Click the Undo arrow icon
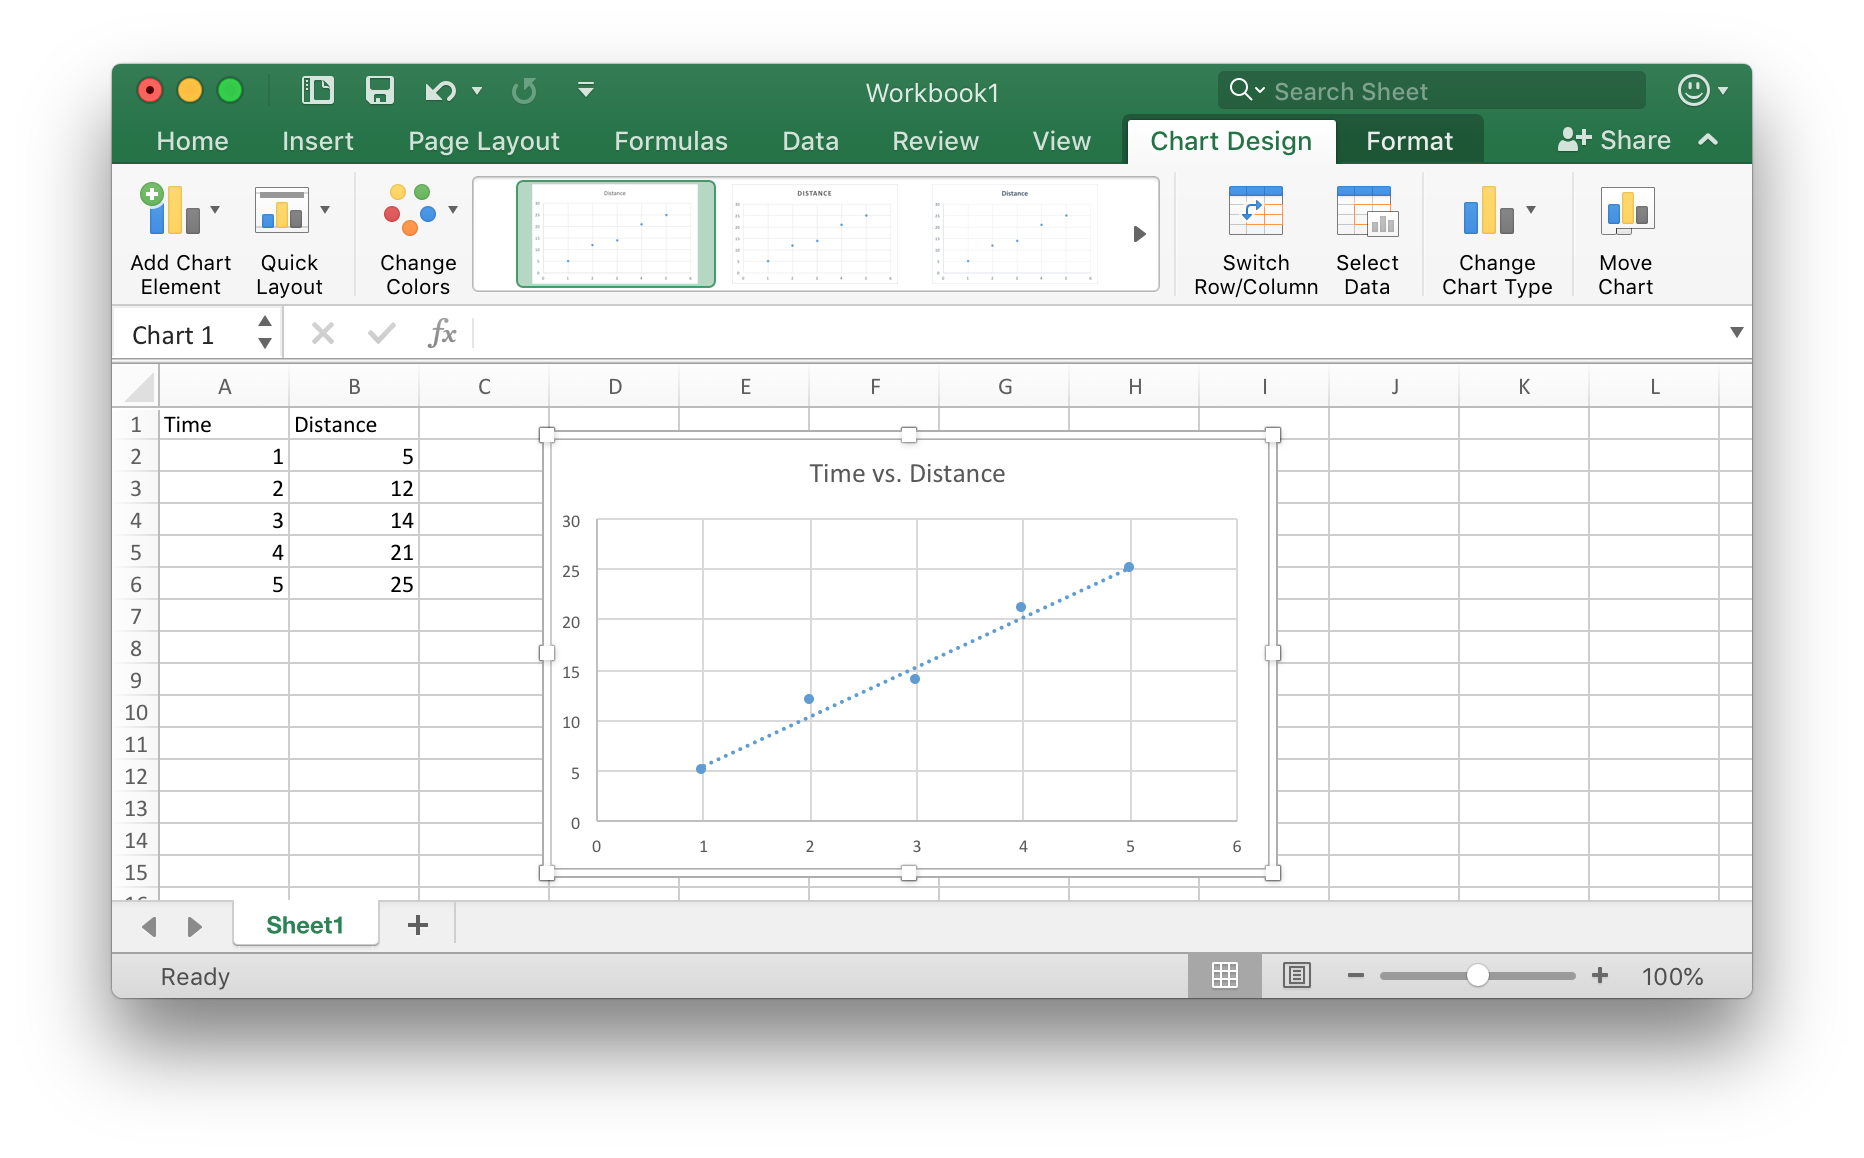Viewport: 1864px width, 1158px height. 440,91
